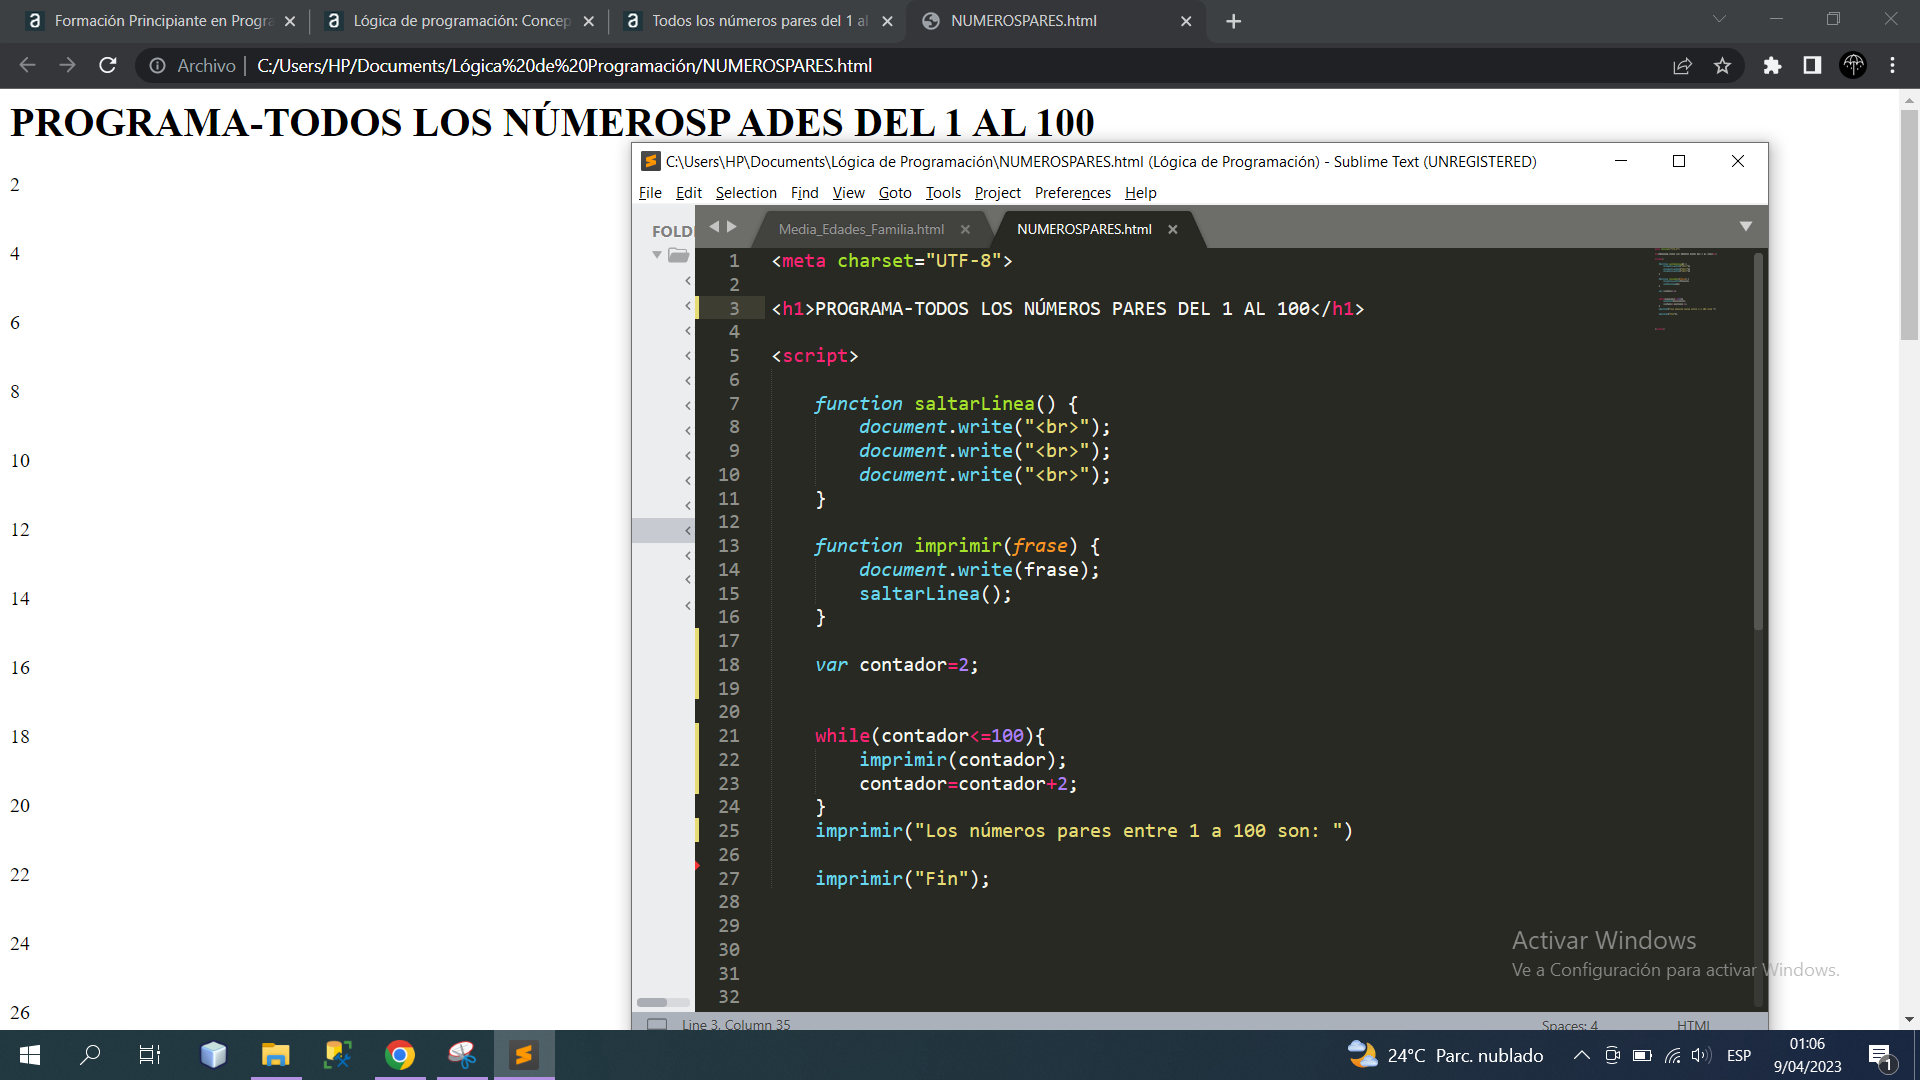This screenshot has height=1080, width=1920.
Task: Go to previous tab with left arrow
Action: pos(714,227)
